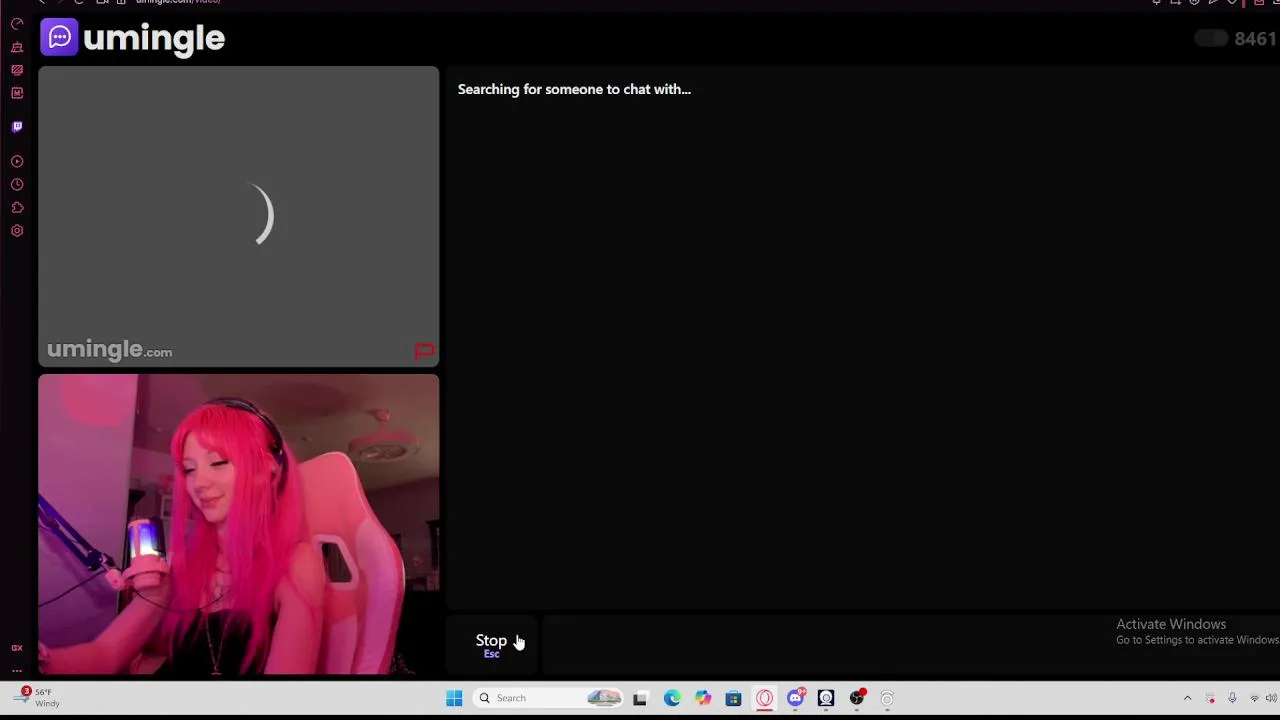1280x720 pixels.
Task: Click the Stop button
Action: point(491,644)
